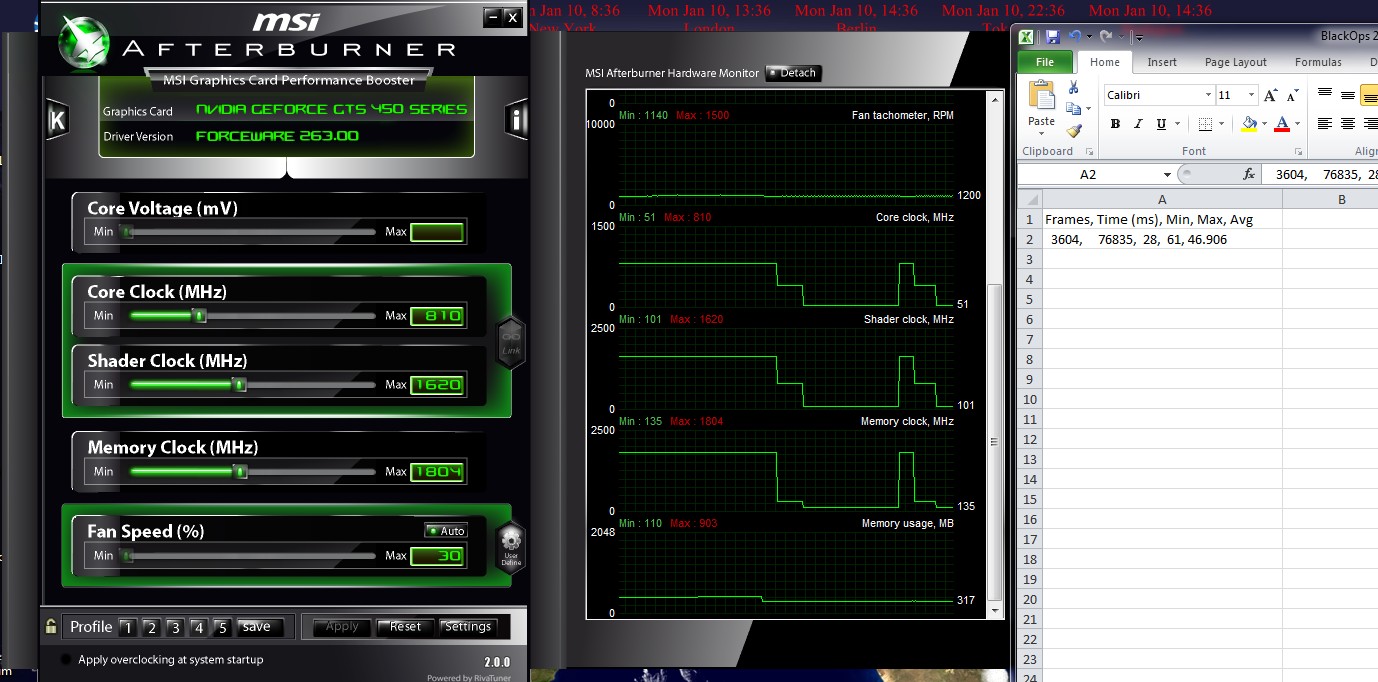Viewport: 1378px width, 682px height.
Task: Switch to the Excel Home tab
Action: (1105, 62)
